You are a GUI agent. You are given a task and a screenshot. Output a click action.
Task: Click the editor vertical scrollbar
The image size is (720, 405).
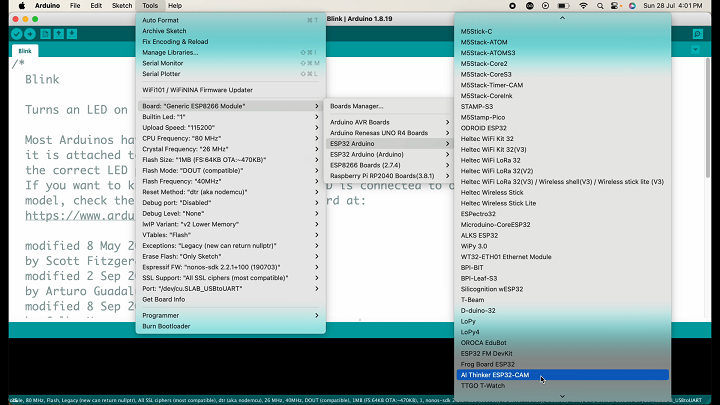click(708, 117)
